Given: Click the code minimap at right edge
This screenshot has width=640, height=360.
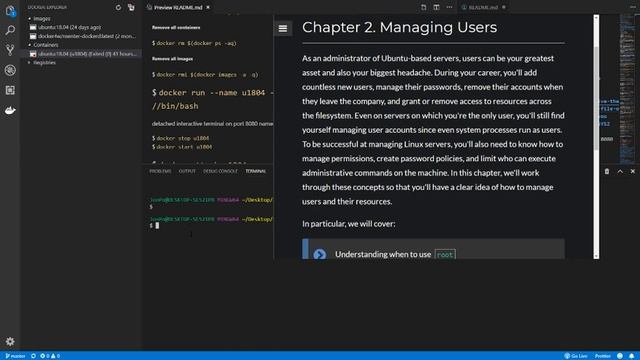Looking at the screenshot, I should click(627, 89).
